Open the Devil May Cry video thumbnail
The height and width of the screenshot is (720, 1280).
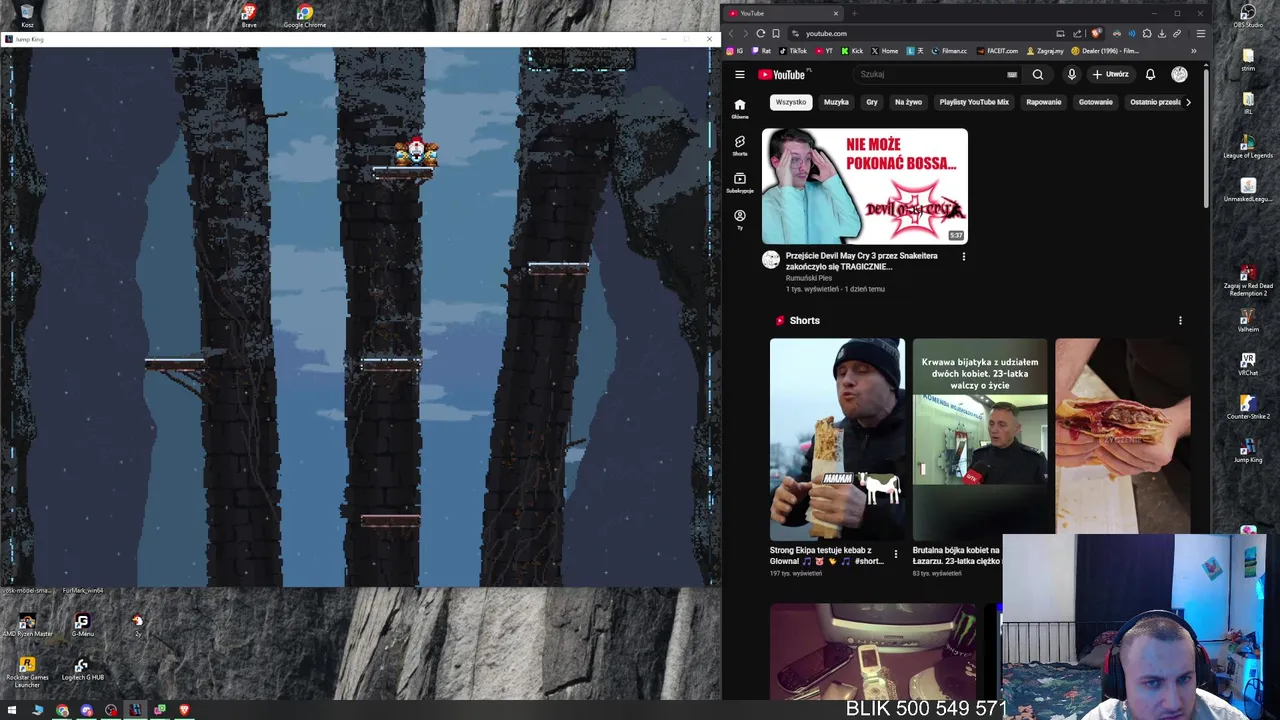pos(865,186)
